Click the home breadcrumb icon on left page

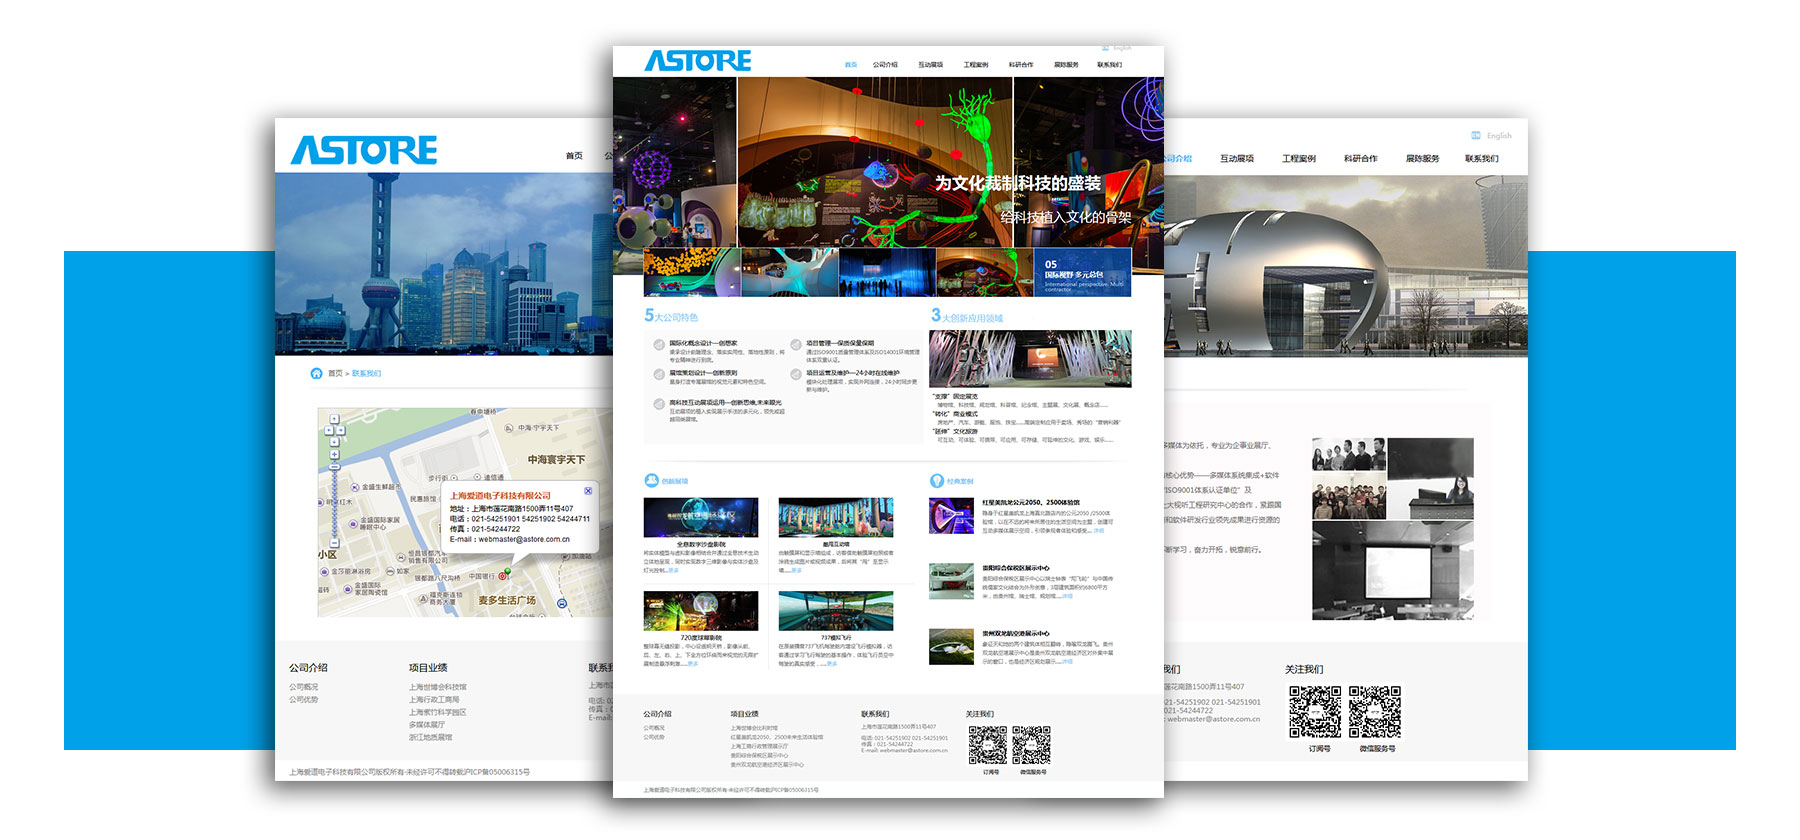pos(316,373)
